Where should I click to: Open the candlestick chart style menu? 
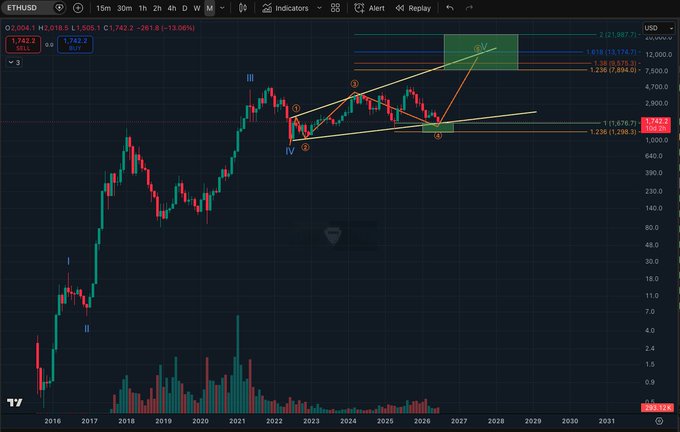(x=243, y=8)
